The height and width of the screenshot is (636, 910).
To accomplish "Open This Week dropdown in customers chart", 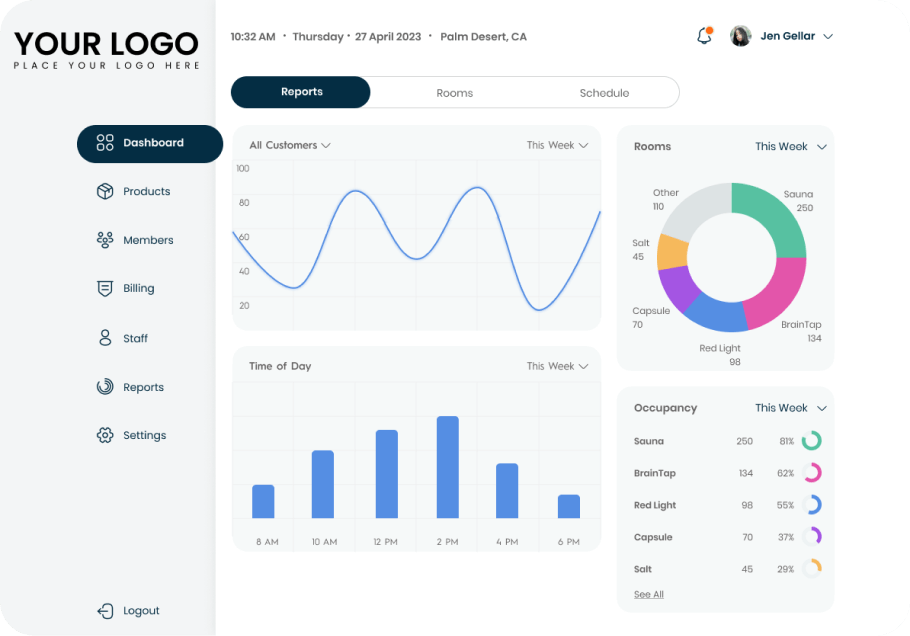I will click(x=557, y=145).
